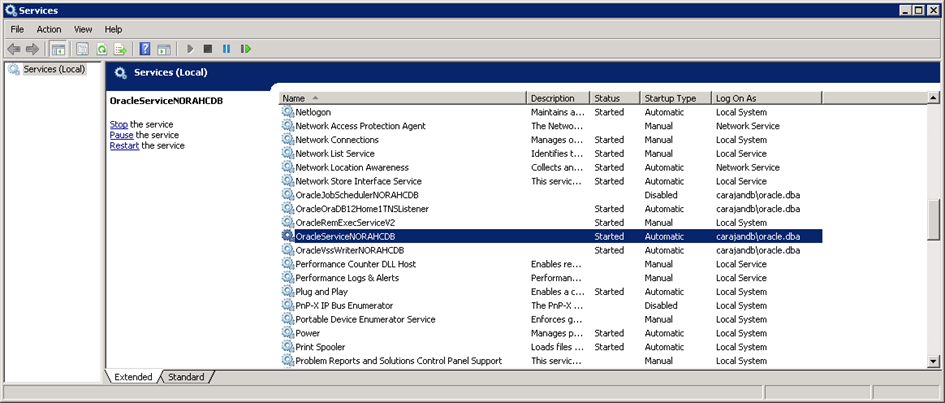Click gear icon beside Portable Device Enumerator Service
Viewport: 945px width, 403px height.
click(x=287, y=319)
